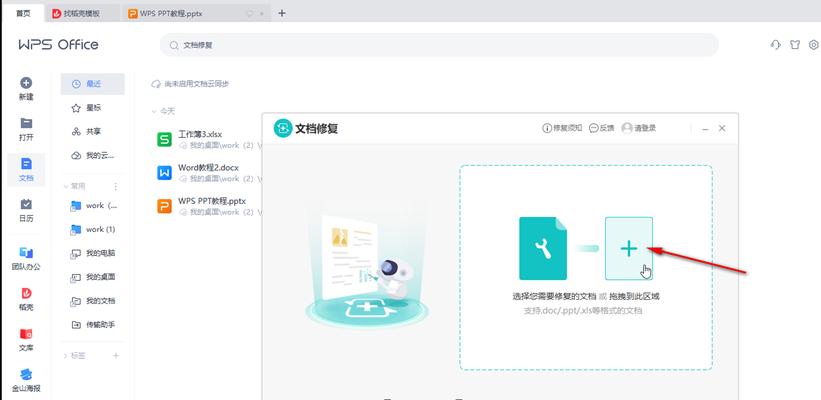
Task: Click the 选择您需要修复的文档 text
Action: (554, 296)
